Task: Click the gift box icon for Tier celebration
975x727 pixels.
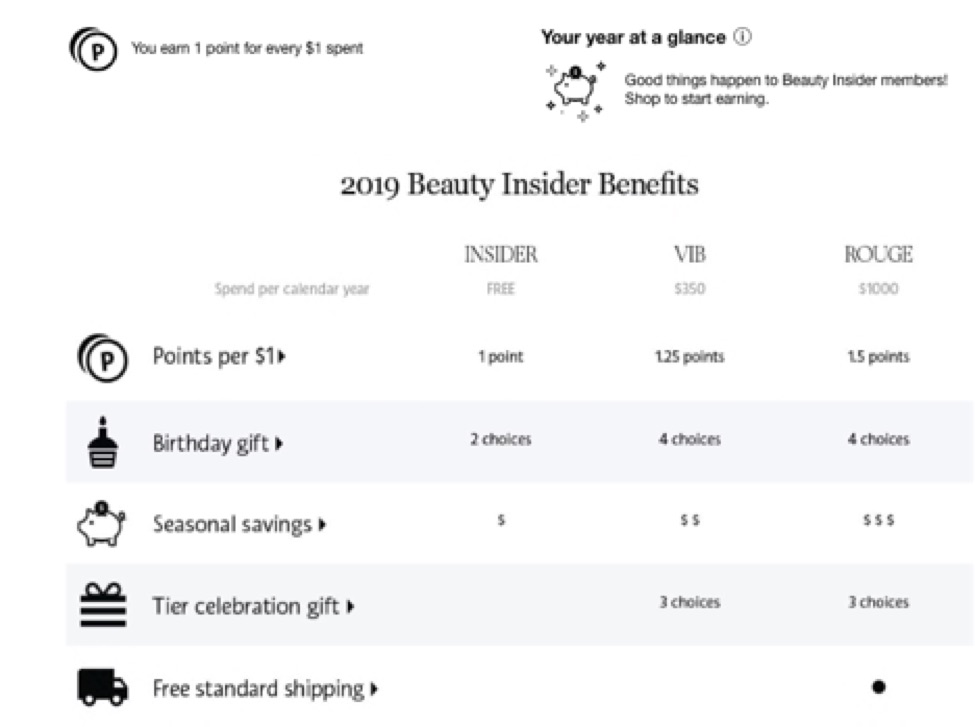Action: pos(103,604)
